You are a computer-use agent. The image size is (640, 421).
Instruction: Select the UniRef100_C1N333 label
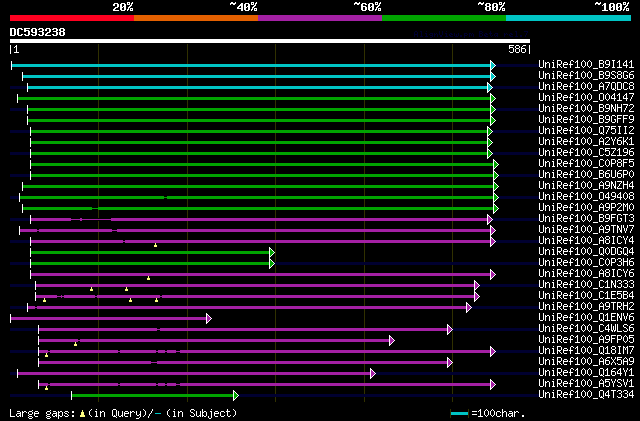[x=586, y=285]
